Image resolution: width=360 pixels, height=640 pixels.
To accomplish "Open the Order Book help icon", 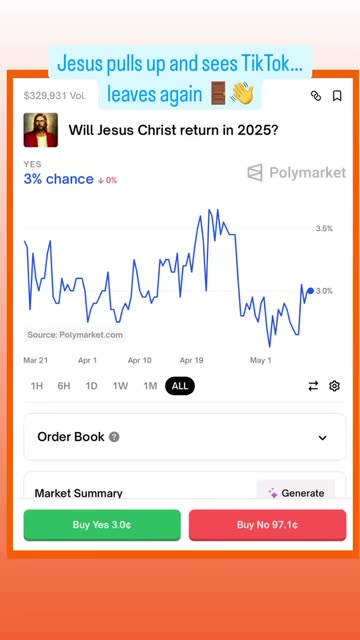I will click(114, 437).
